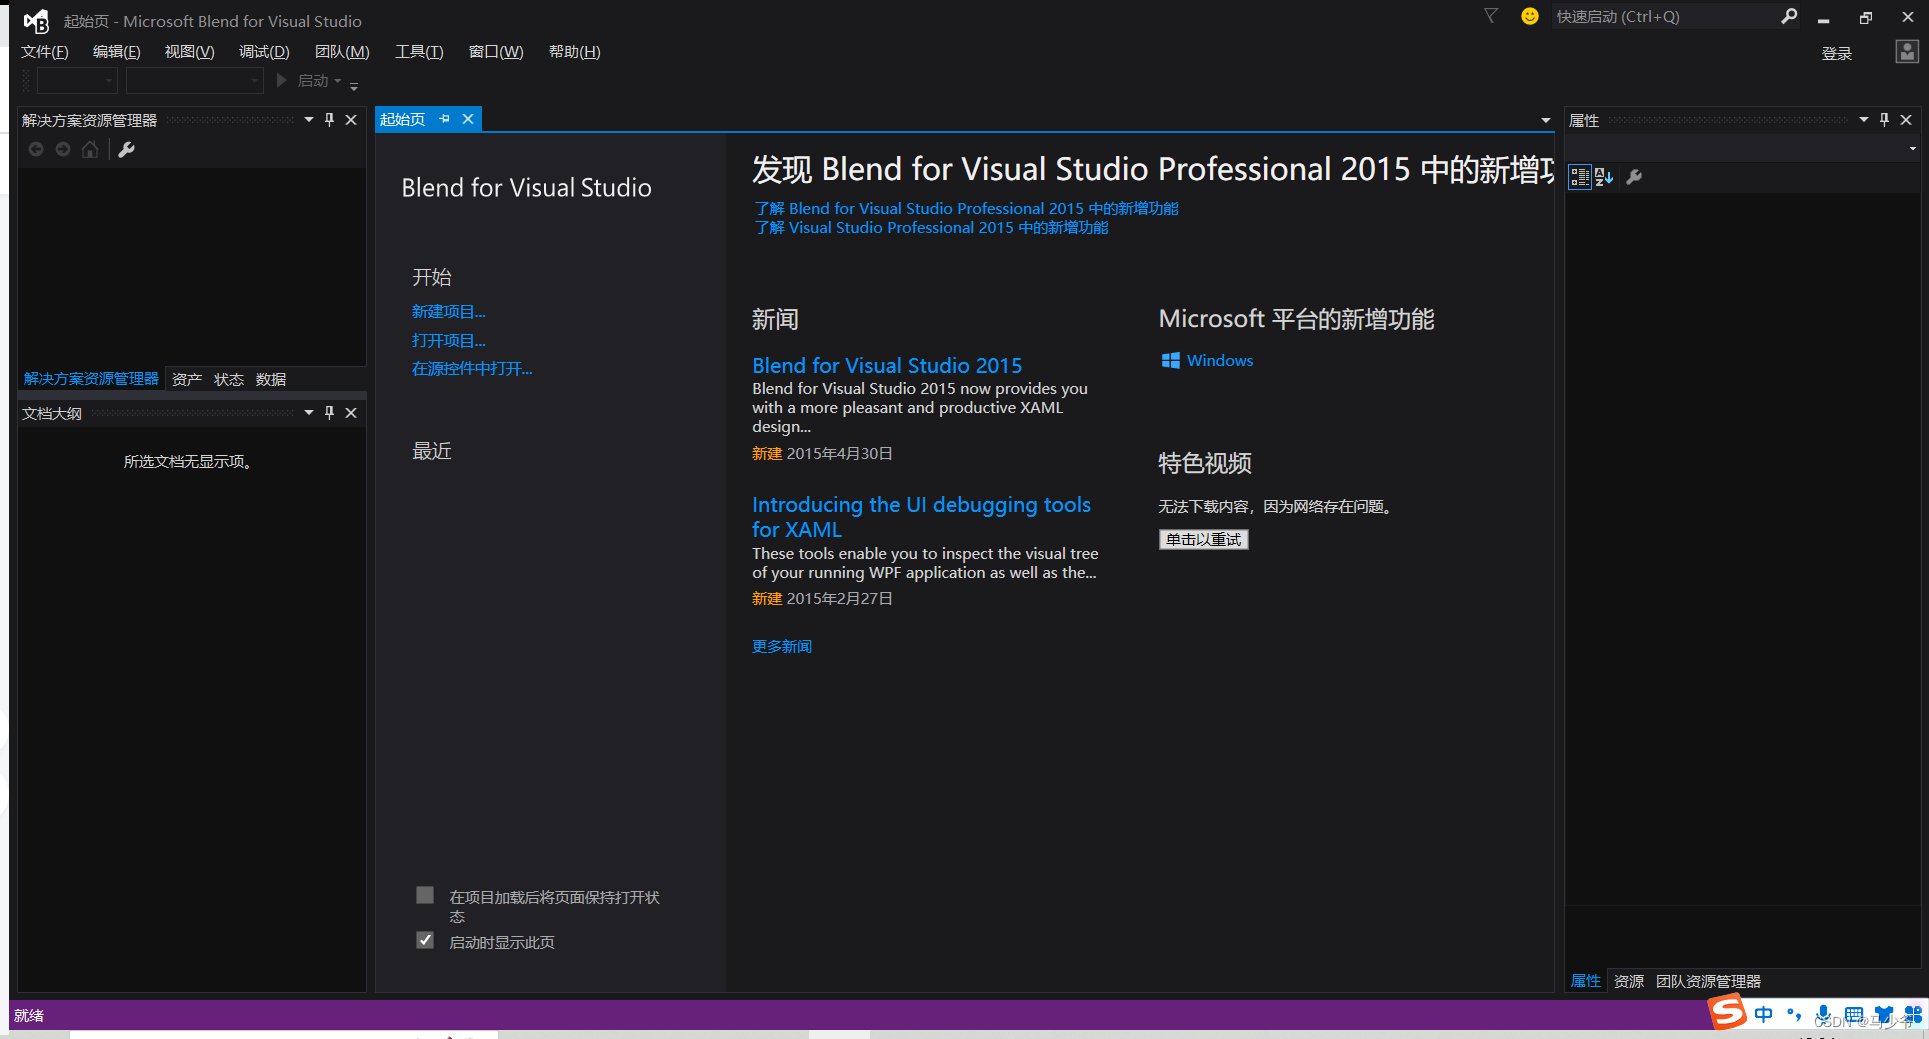Click the Windows logo link icon
Image resolution: width=1929 pixels, height=1039 pixels.
click(x=1170, y=361)
